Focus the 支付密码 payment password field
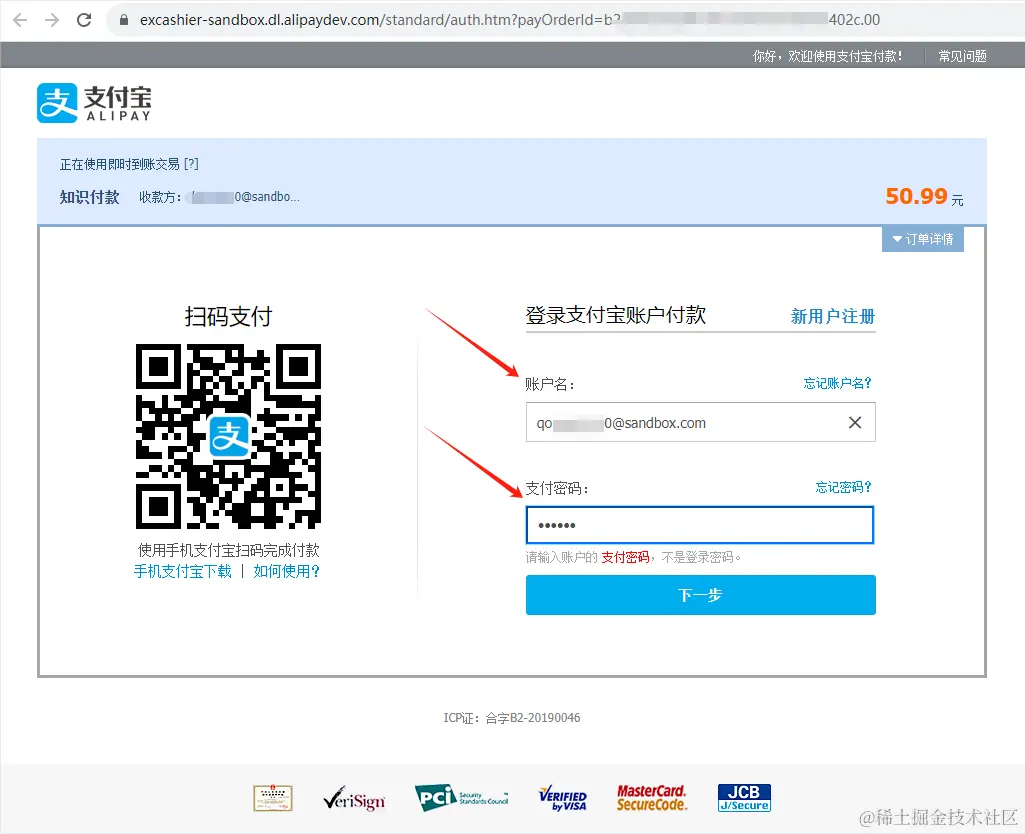Viewport: 1025px width, 834px height. 699,525
